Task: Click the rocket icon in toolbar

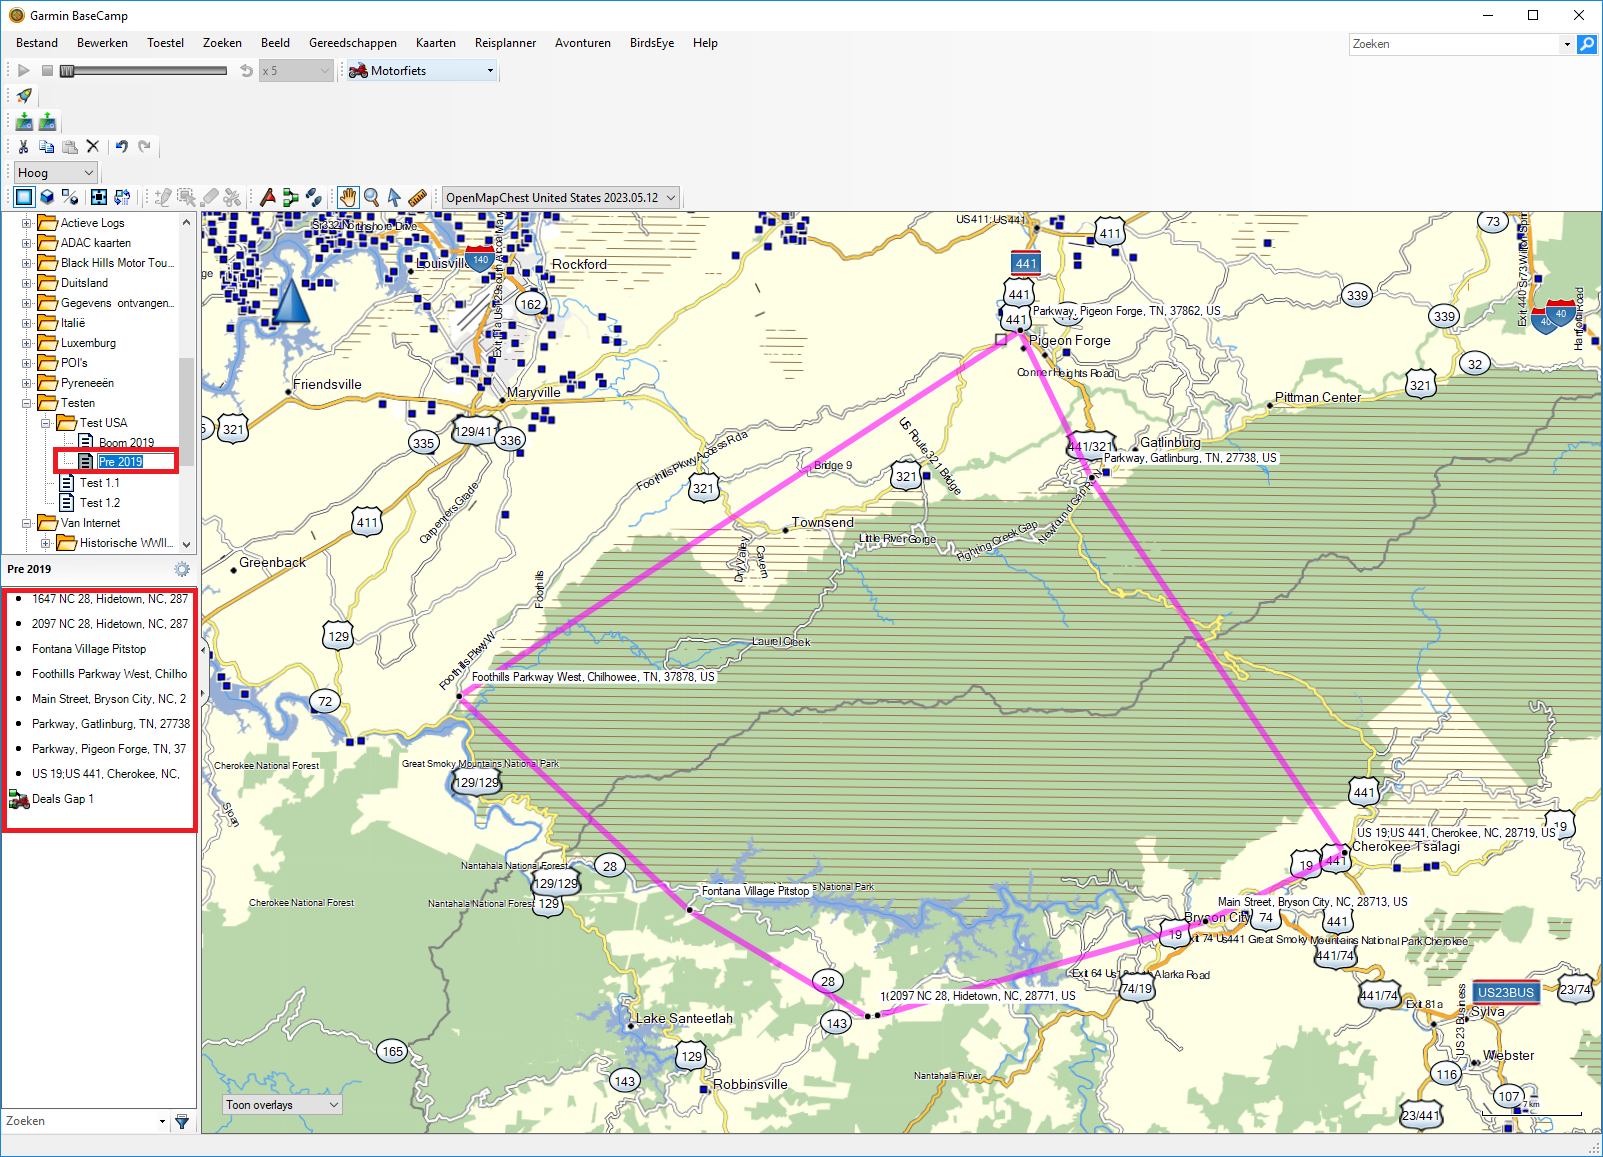Action: pos(24,96)
